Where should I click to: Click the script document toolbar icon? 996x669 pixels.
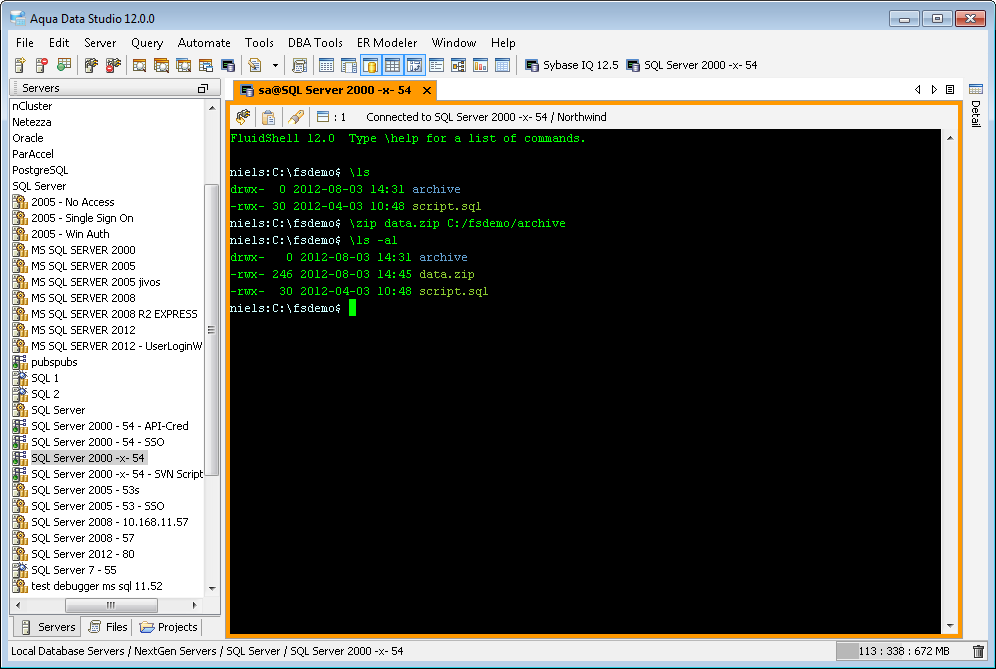pyautogui.click(x=255, y=65)
